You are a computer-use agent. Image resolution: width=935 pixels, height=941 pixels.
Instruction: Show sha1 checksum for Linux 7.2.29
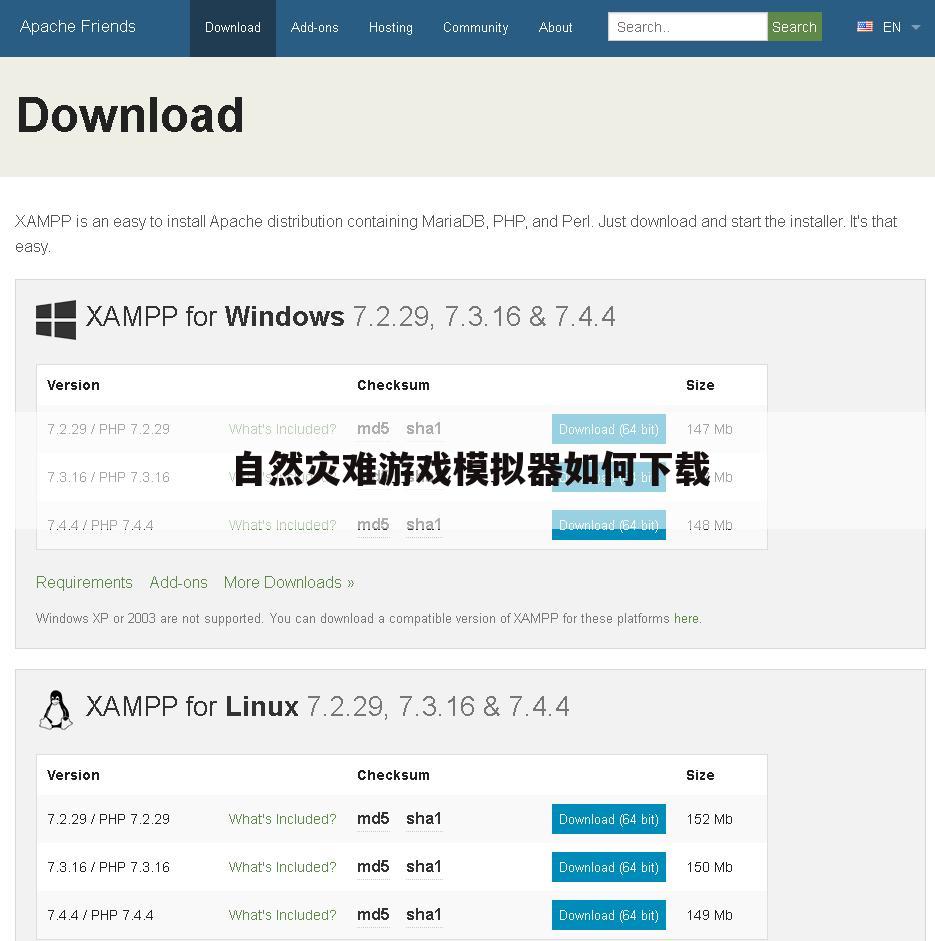pyautogui.click(x=424, y=819)
